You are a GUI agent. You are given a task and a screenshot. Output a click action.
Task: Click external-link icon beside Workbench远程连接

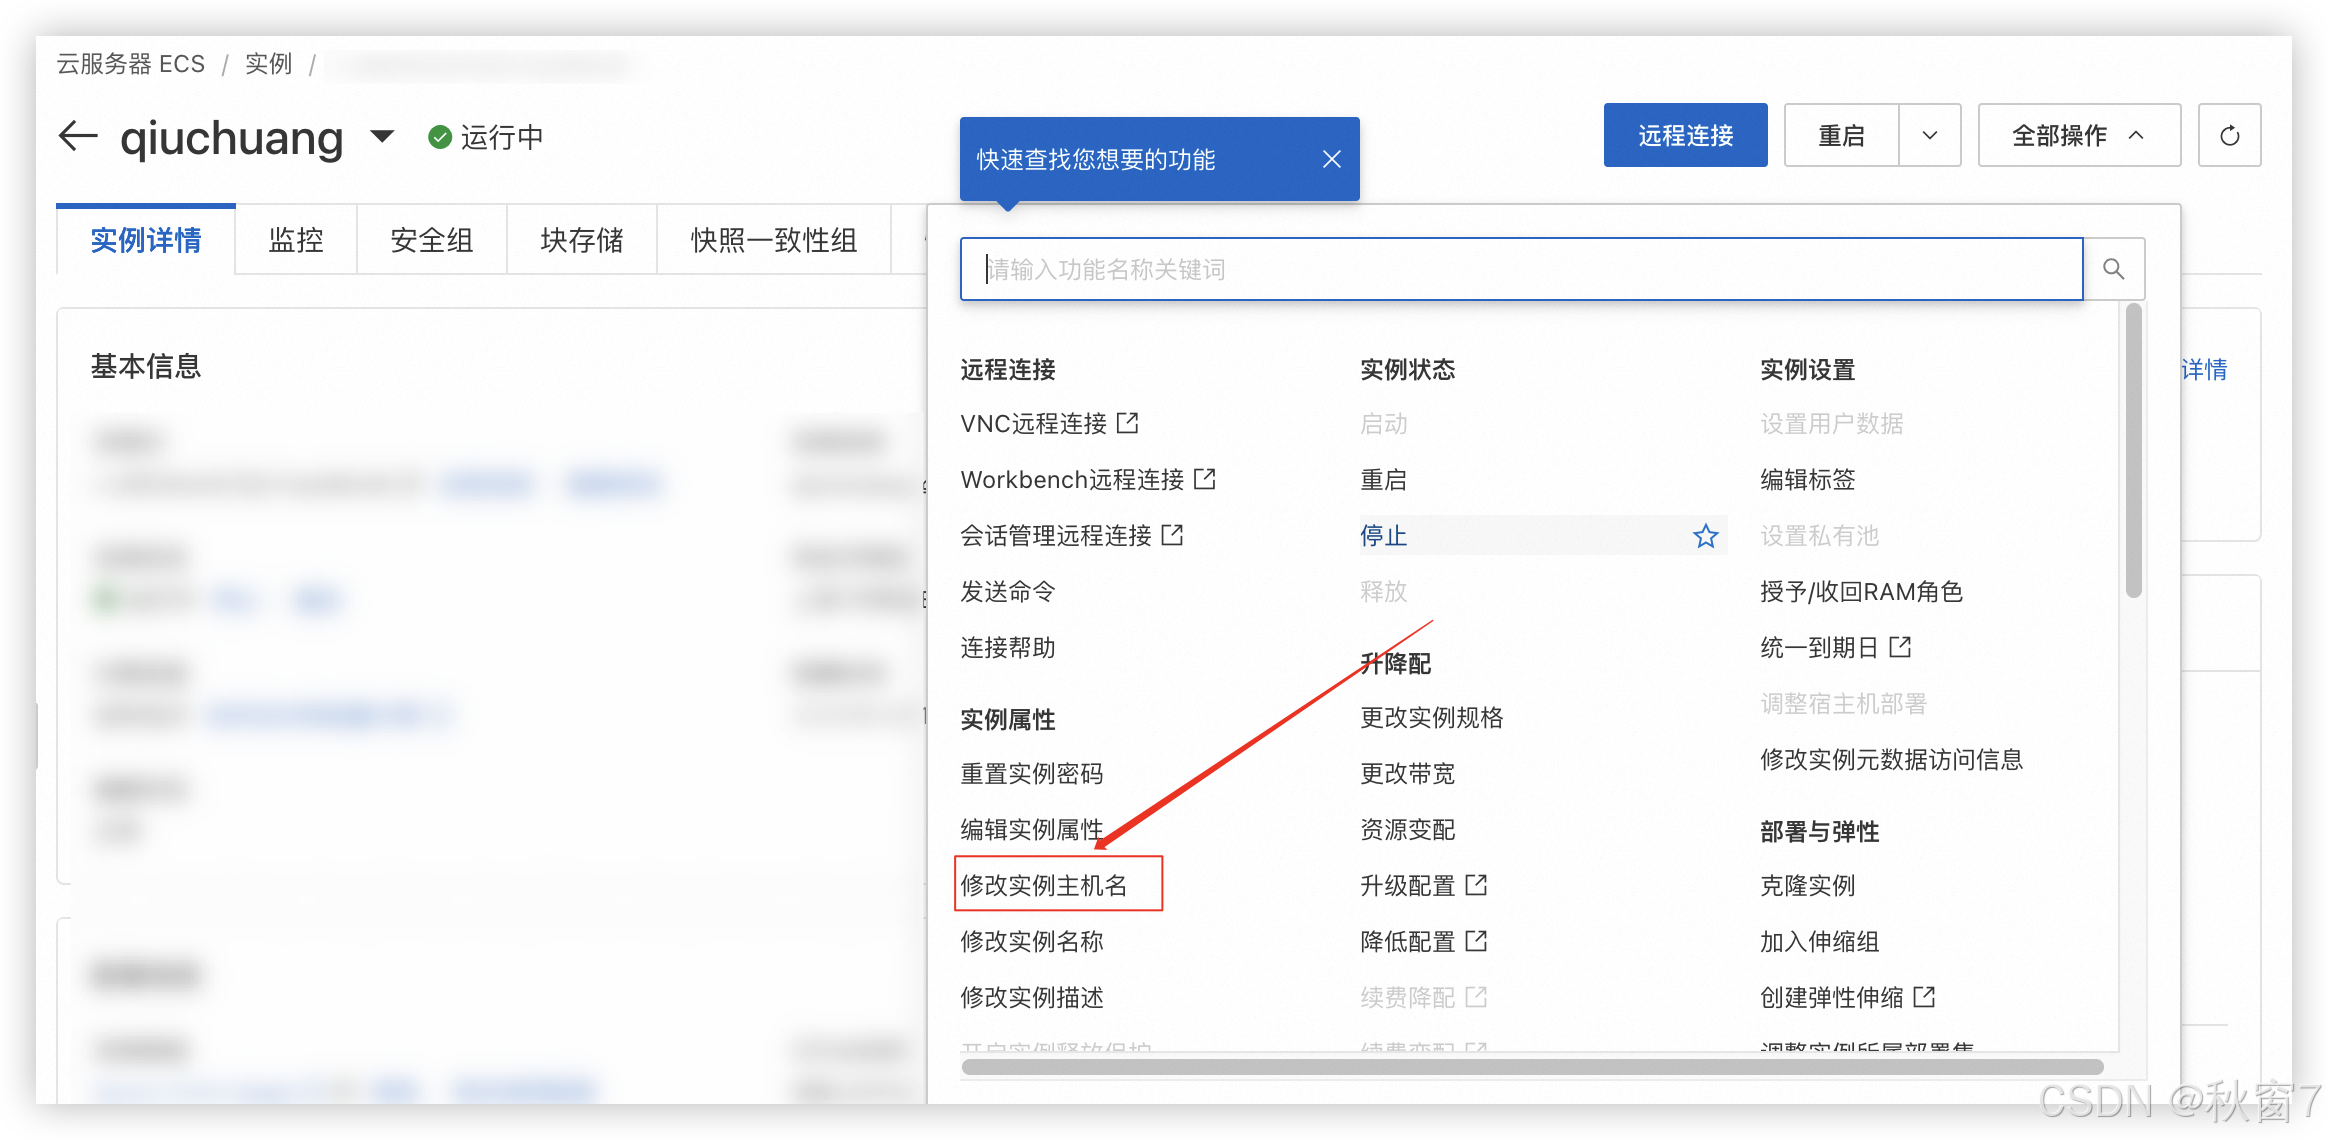click(1205, 479)
